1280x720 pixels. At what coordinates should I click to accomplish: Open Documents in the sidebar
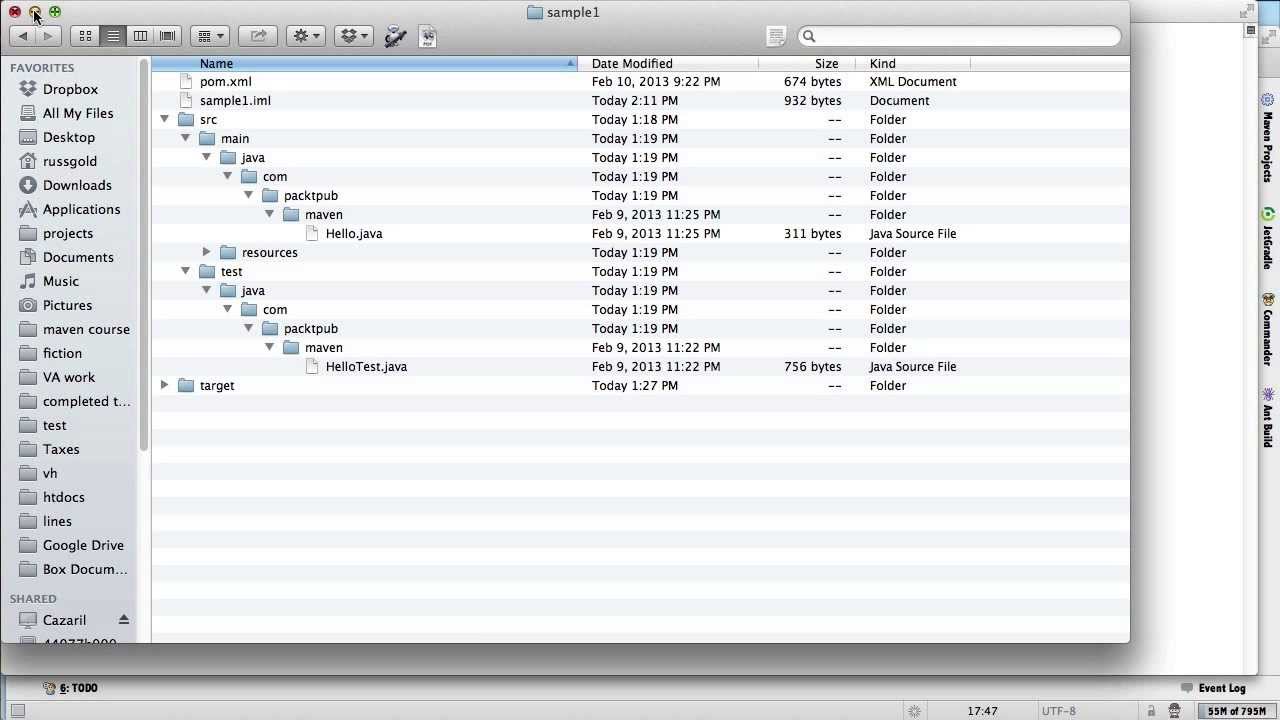tap(78, 257)
